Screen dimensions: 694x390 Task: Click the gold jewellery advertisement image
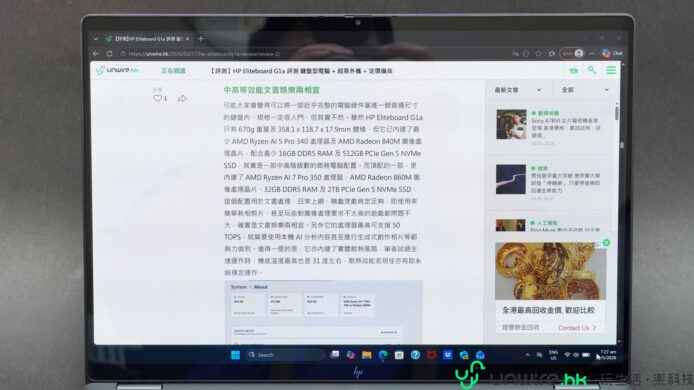[x=550, y=271]
